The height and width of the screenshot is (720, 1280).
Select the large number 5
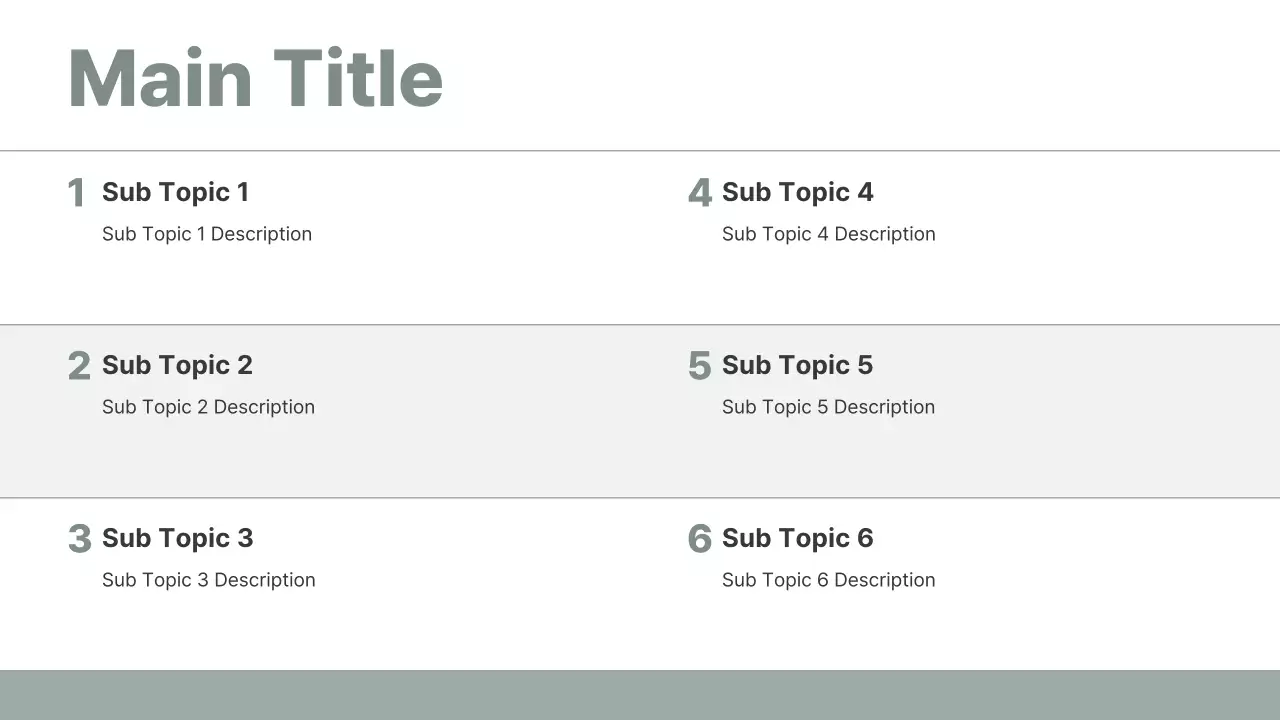pyautogui.click(x=700, y=366)
